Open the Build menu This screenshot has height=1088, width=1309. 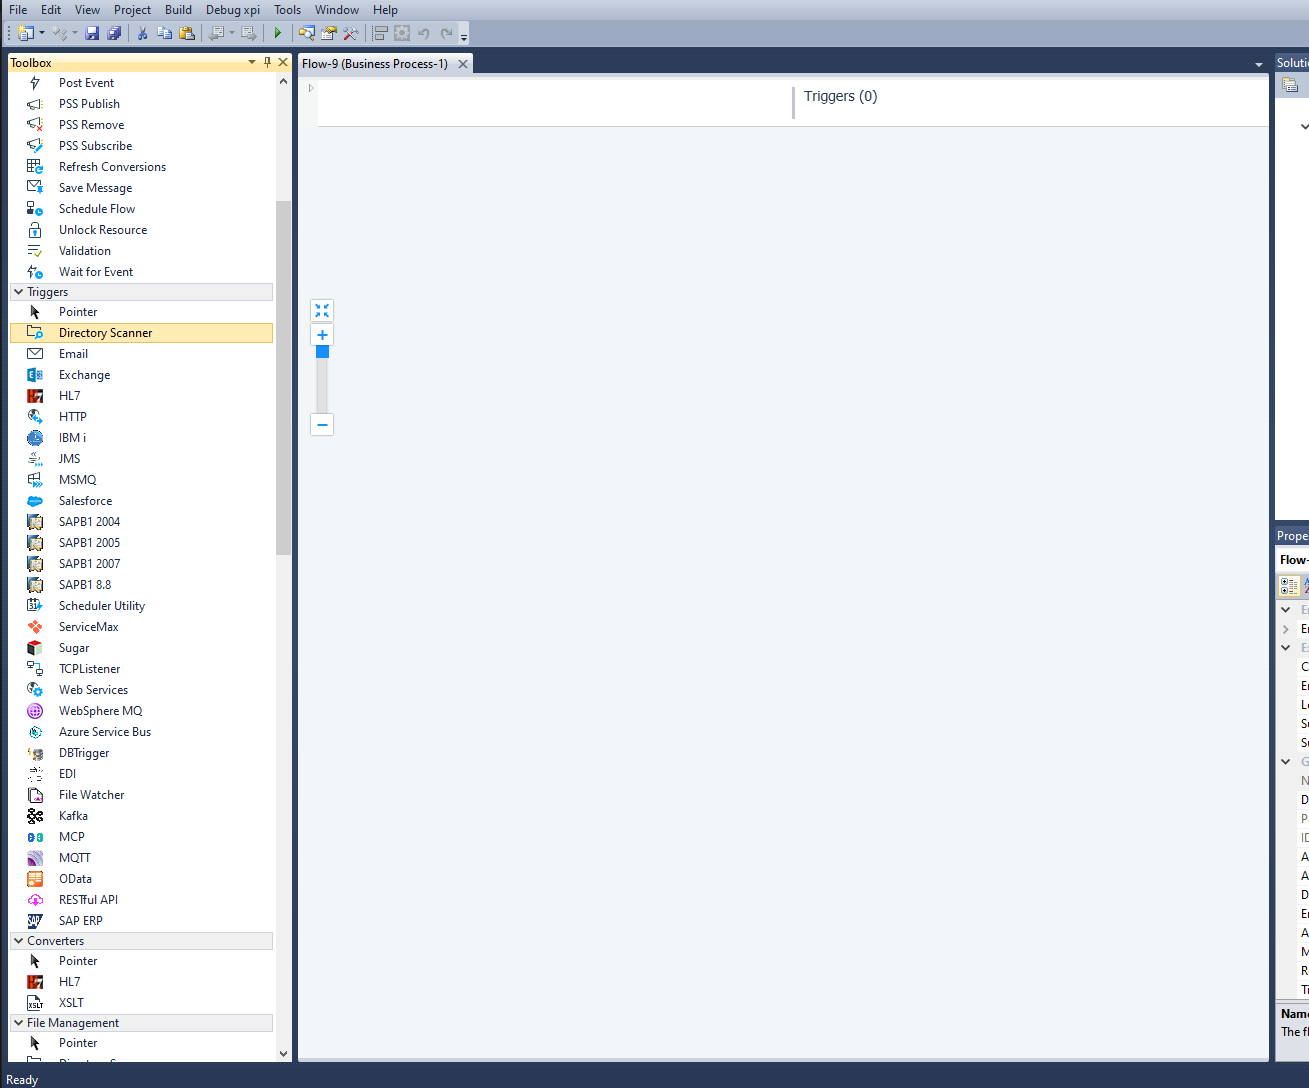[x=178, y=10]
